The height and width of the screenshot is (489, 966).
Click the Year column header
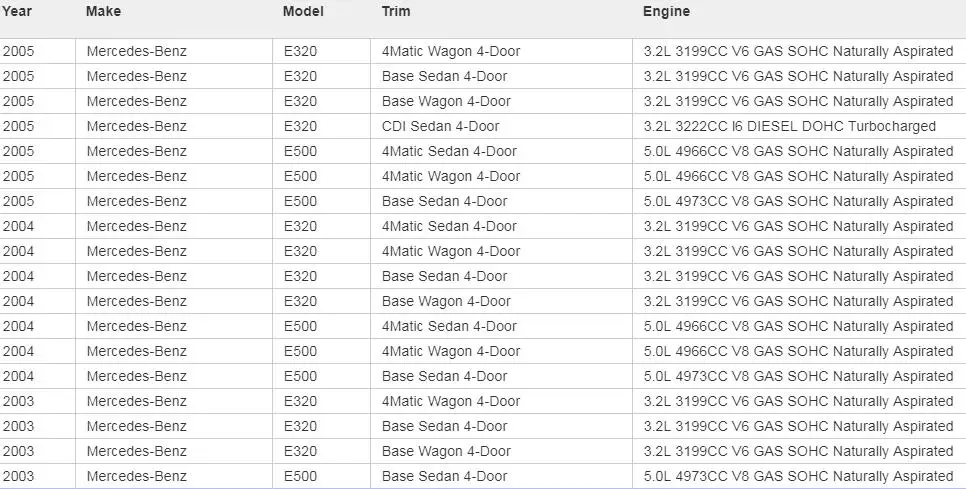click(x=17, y=11)
